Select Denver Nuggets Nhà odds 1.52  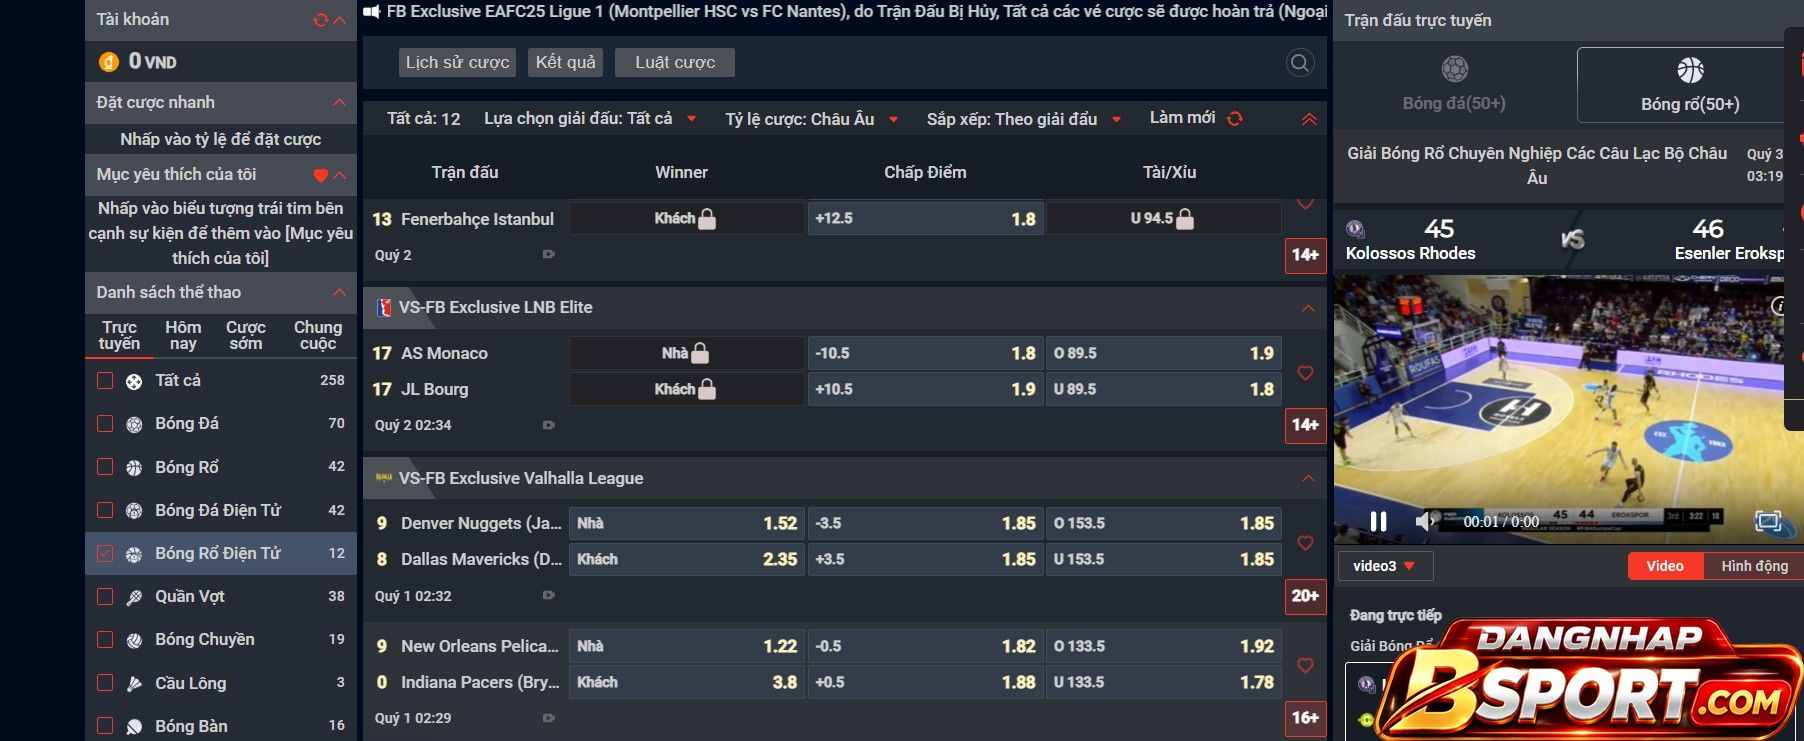686,523
